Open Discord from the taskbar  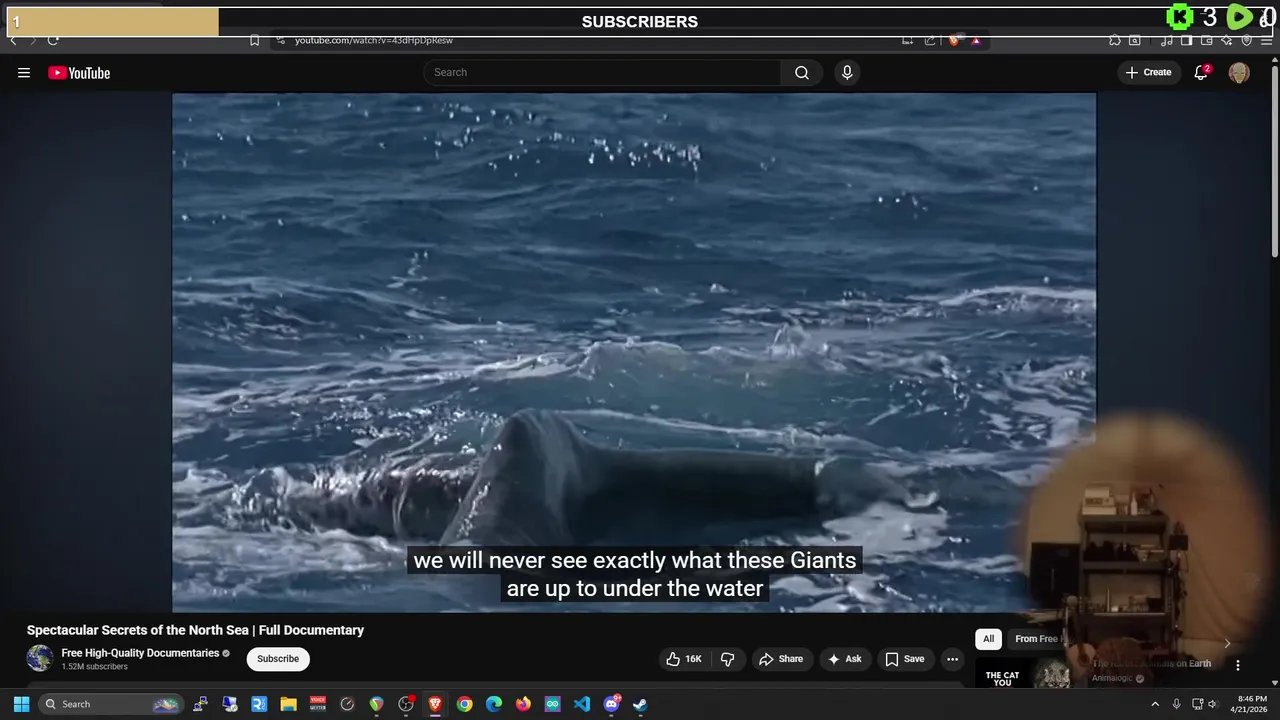(x=611, y=704)
